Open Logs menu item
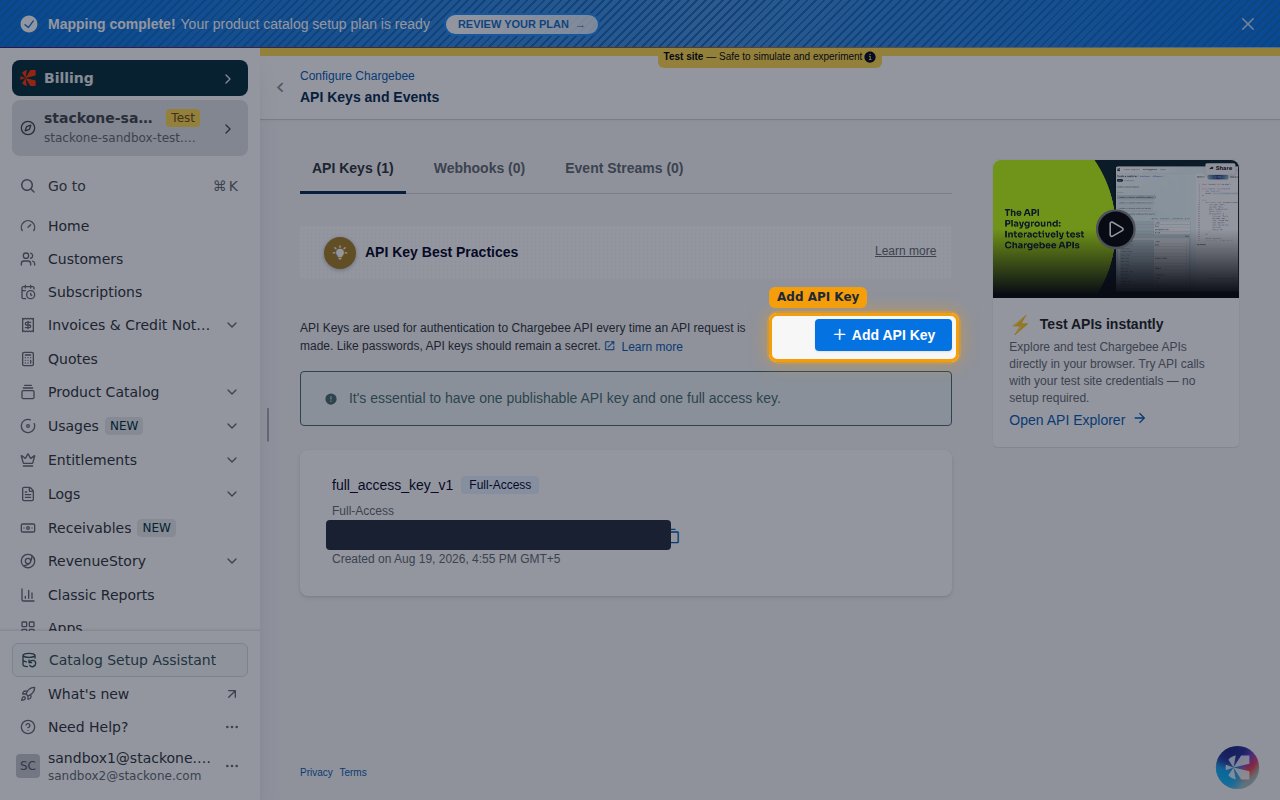This screenshot has height=800, width=1280. (x=64, y=494)
